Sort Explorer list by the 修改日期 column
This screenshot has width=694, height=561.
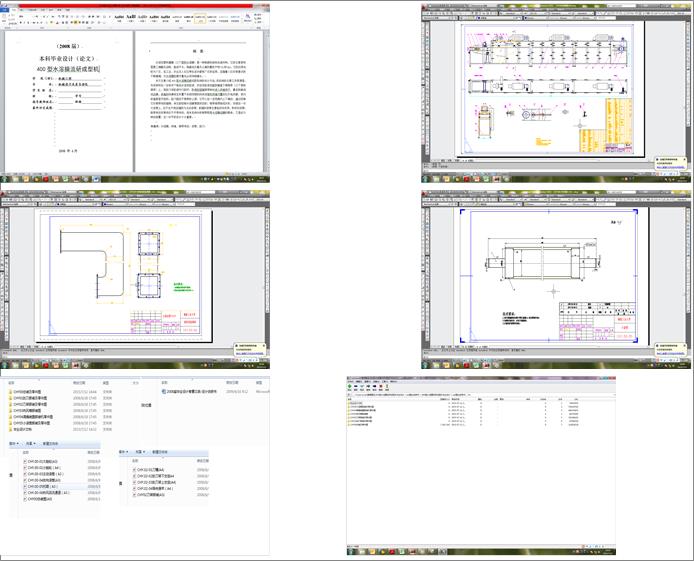click(x=79, y=383)
